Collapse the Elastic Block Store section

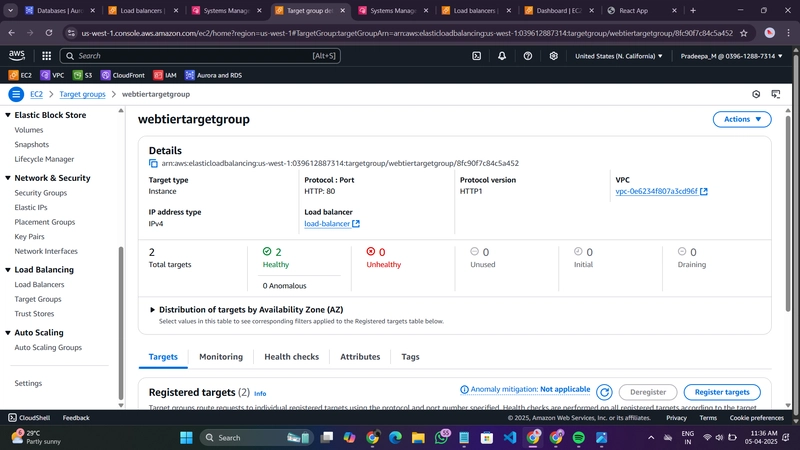[x=8, y=115]
